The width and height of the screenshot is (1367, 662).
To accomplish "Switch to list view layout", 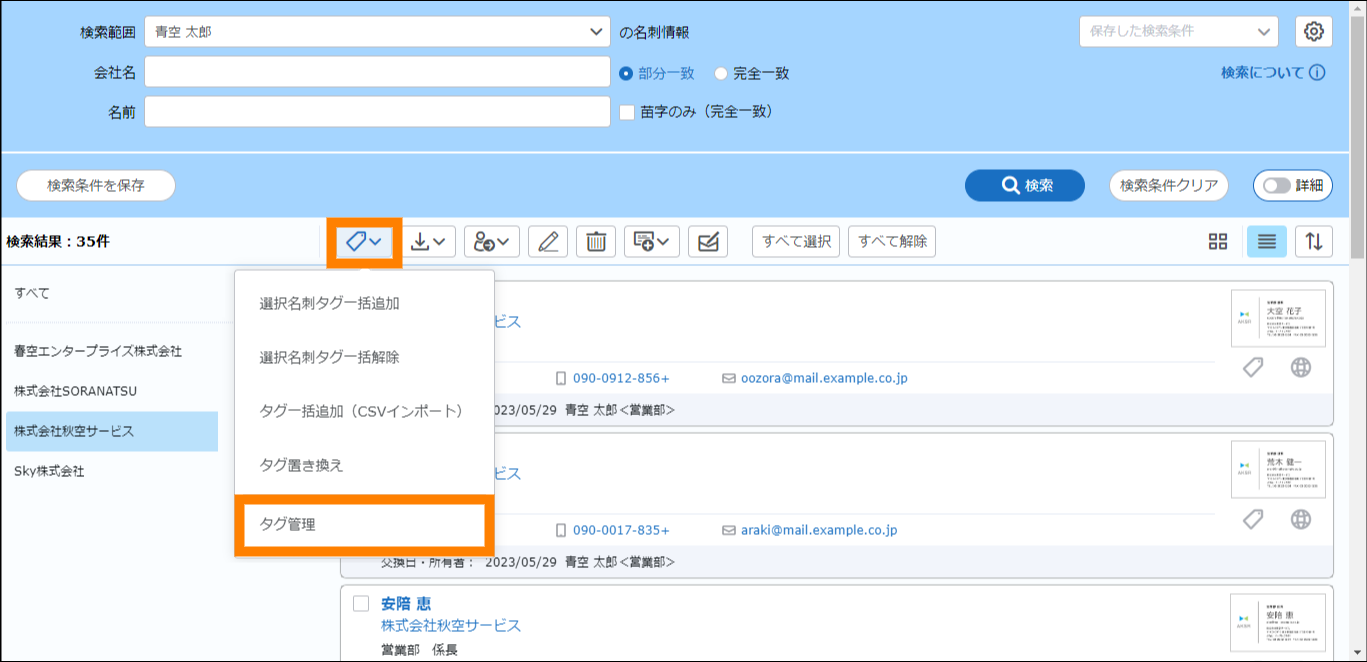I will click(1266, 242).
